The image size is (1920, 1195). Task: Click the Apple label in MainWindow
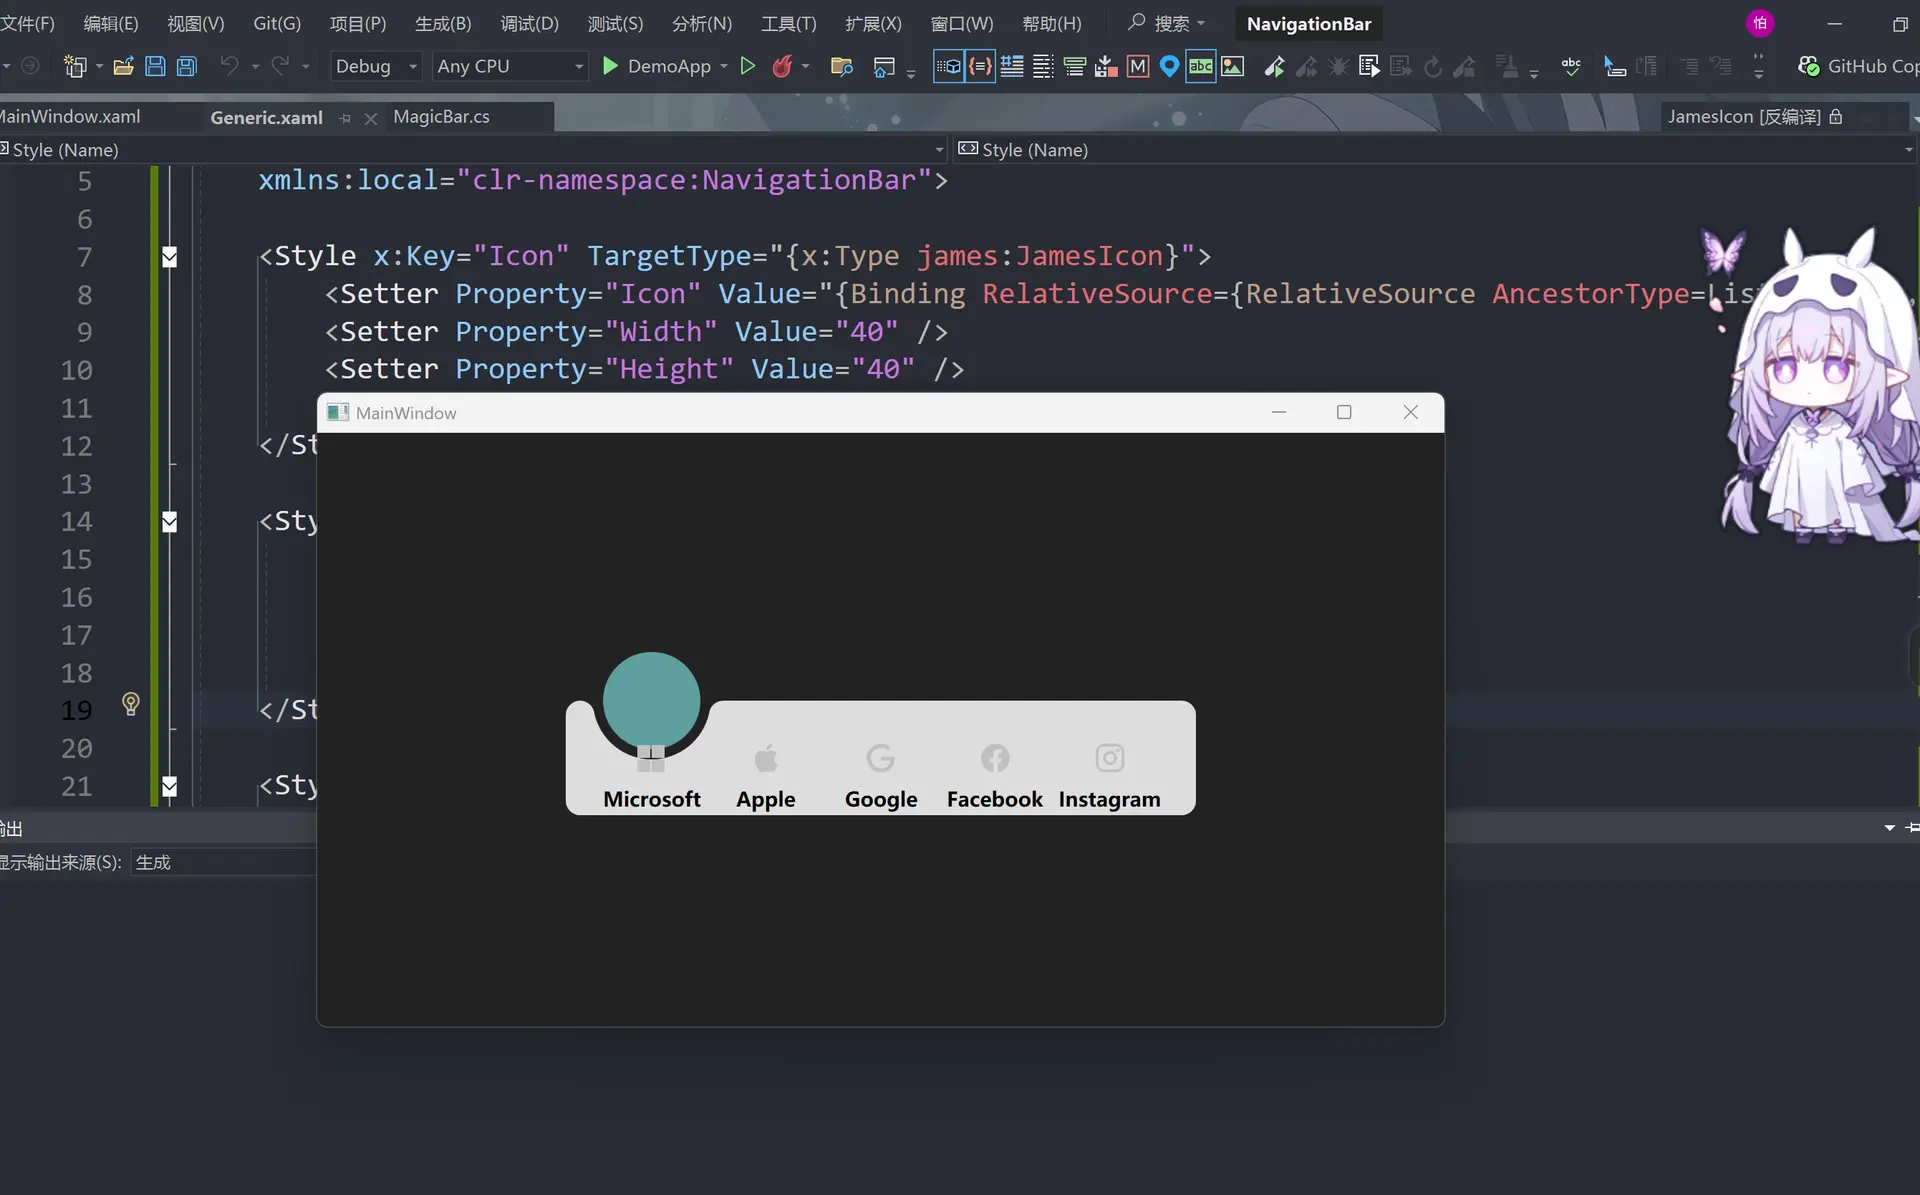point(766,799)
